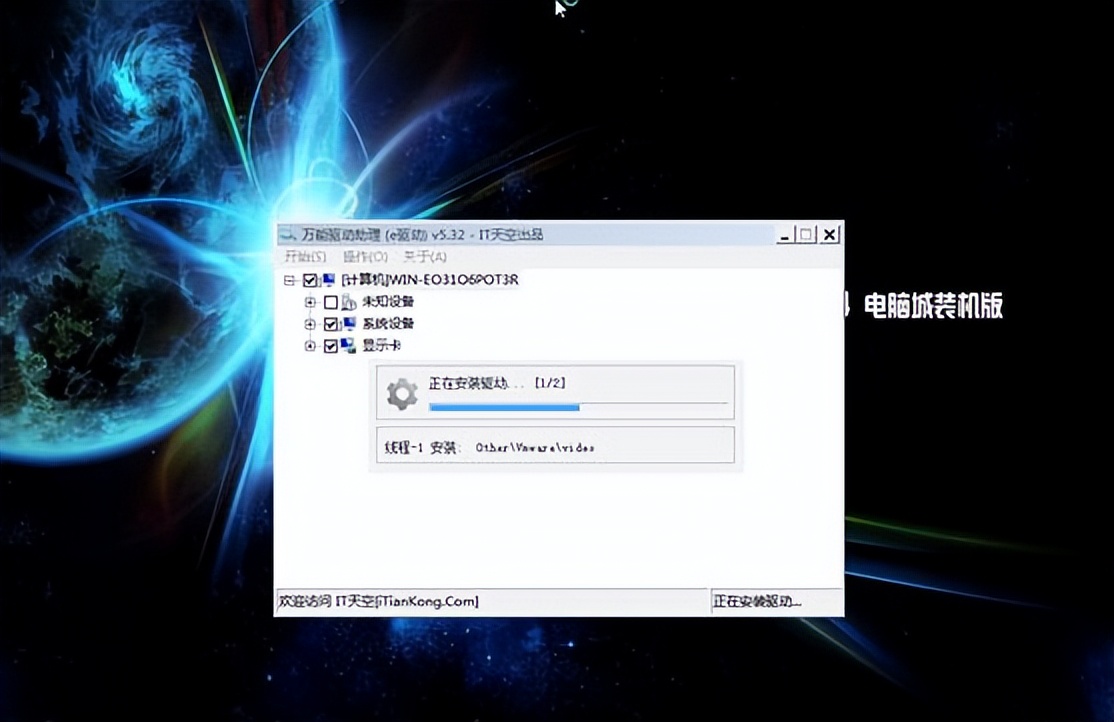Close the driver assistant window
Viewport: 1114px width, 722px height.
829,235
